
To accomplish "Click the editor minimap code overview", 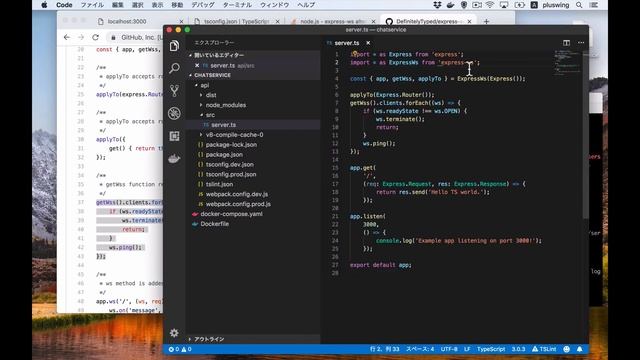I will 567,63.
